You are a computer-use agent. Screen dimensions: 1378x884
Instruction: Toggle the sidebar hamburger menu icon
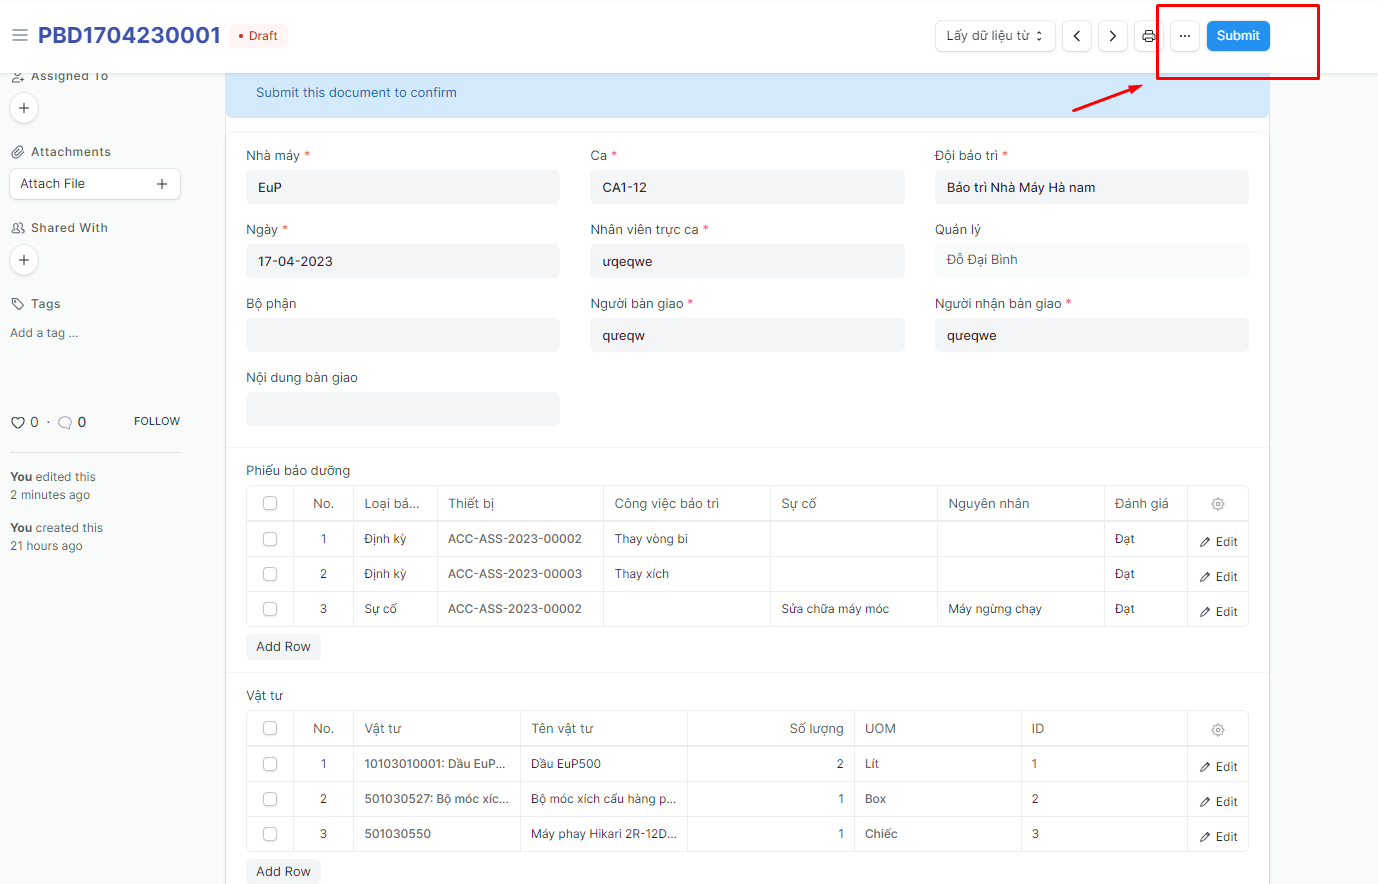[x=19, y=35]
